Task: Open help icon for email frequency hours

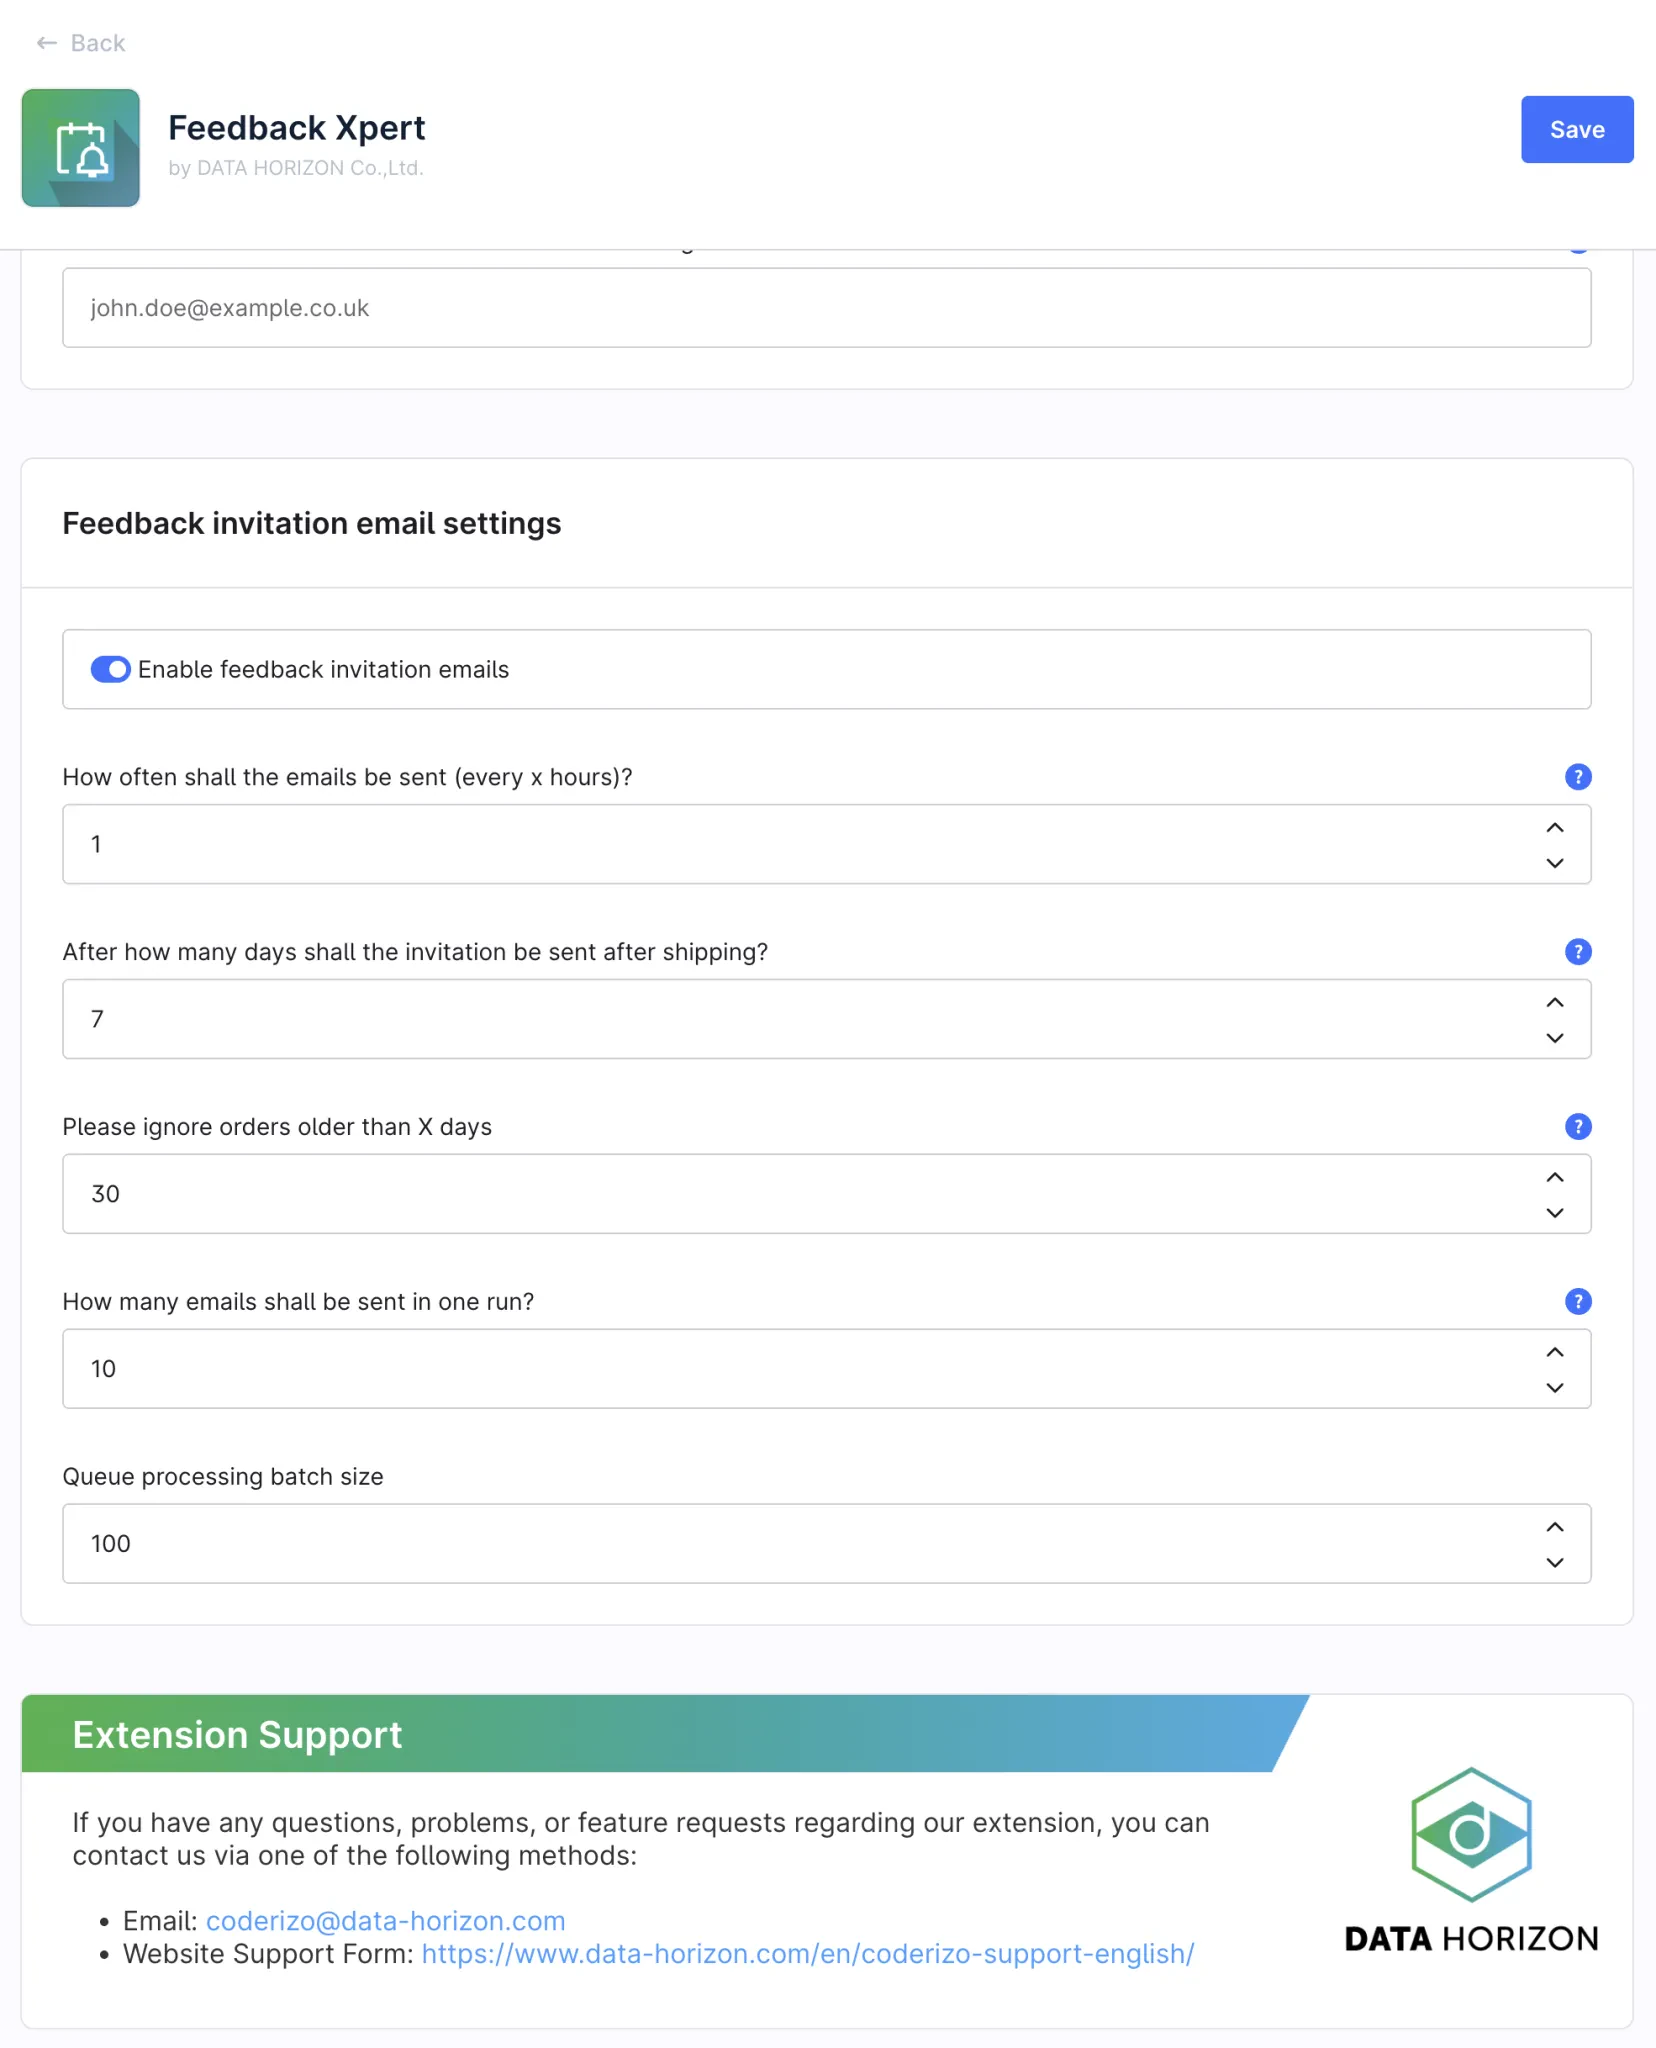Action: click(1577, 777)
